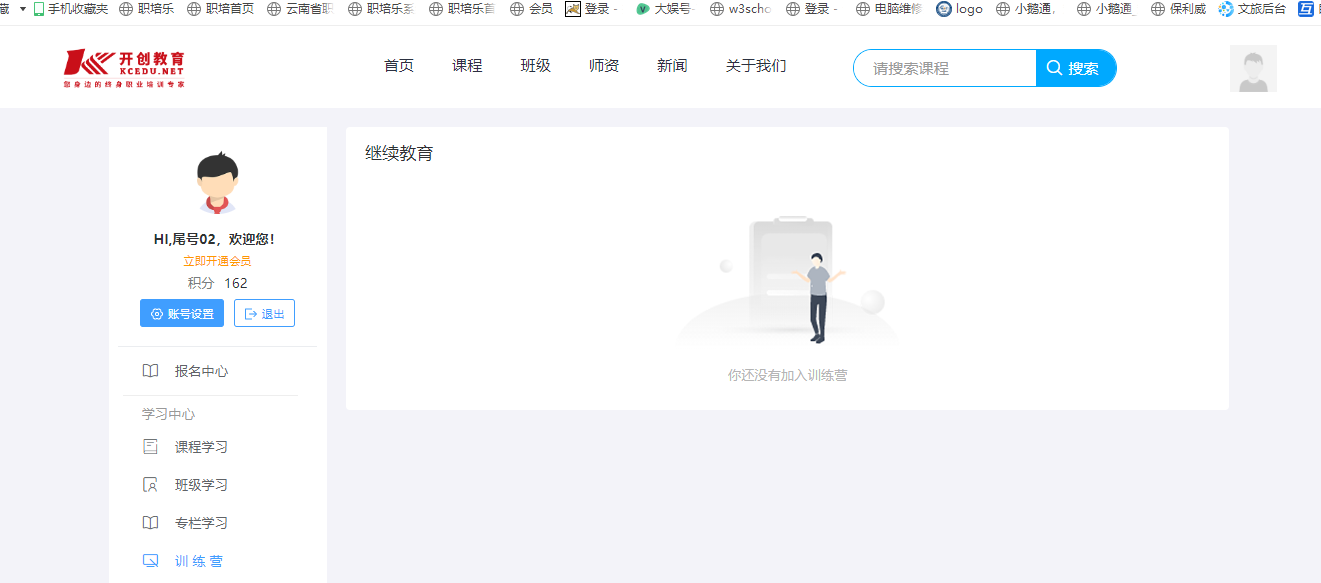Open the 保利威 bookmark

pos(1178,9)
